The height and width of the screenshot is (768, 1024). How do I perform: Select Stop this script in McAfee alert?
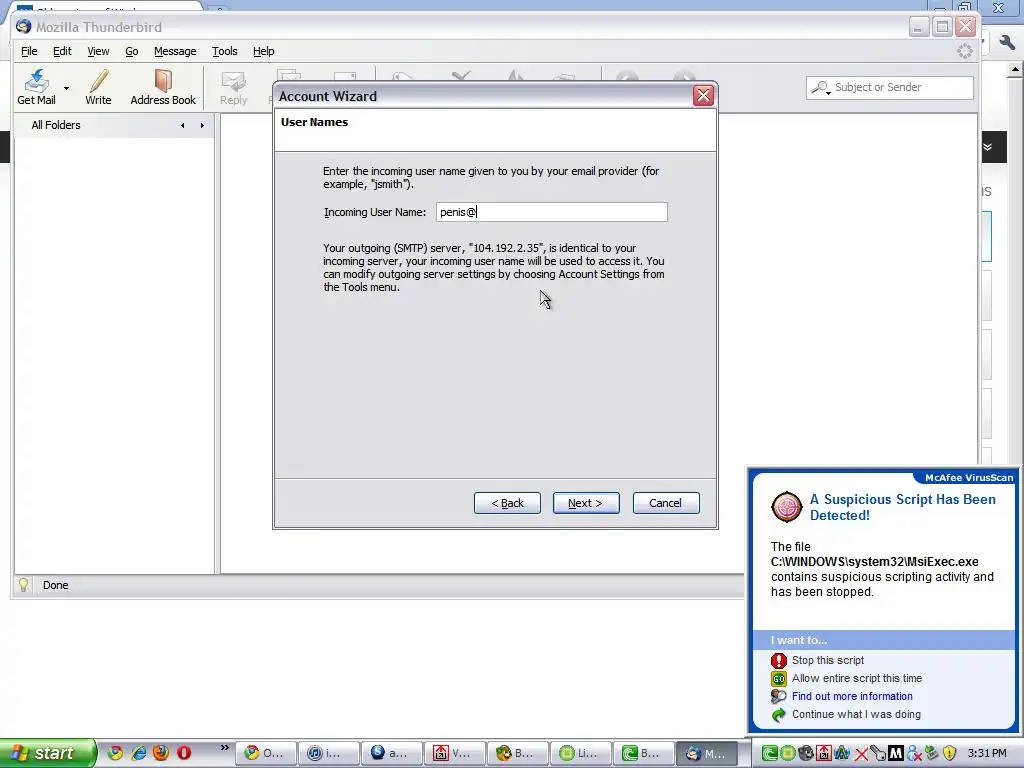tap(827, 660)
